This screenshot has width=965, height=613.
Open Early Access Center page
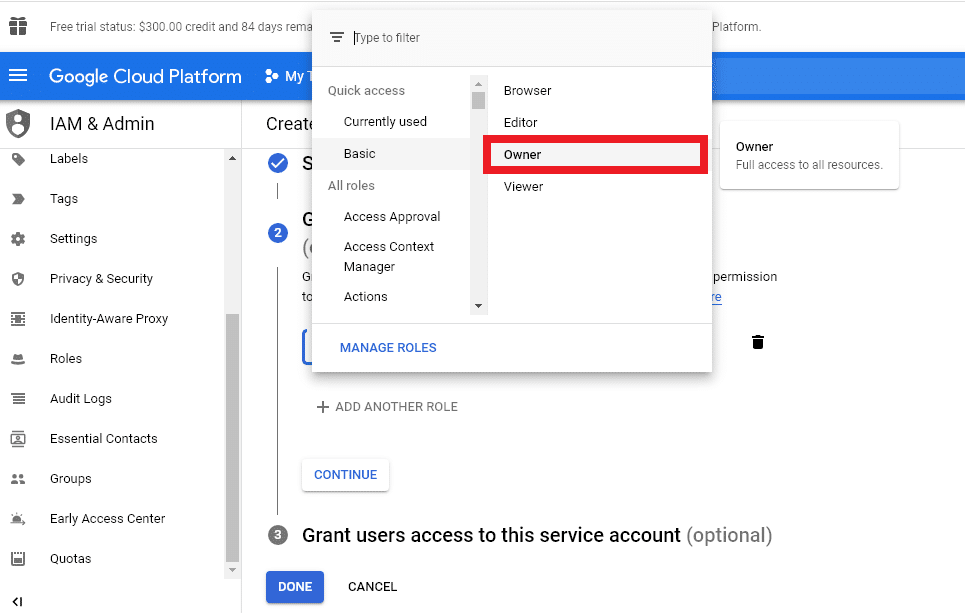coord(108,519)
